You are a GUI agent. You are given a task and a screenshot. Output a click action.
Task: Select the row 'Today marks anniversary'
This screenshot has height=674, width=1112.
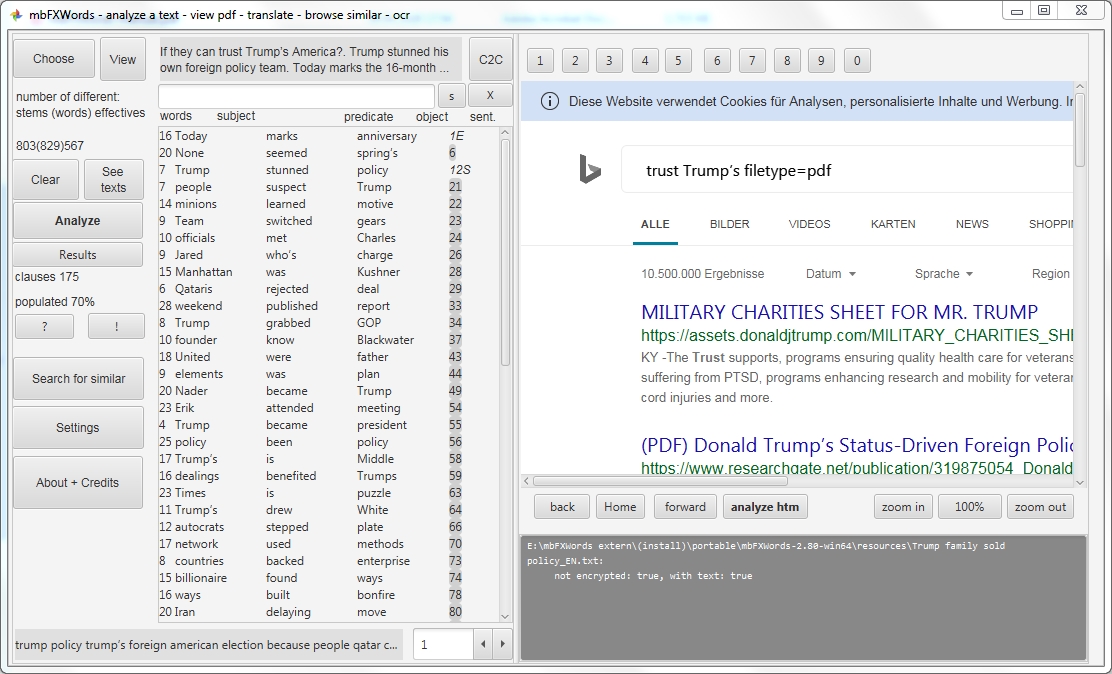328,136
